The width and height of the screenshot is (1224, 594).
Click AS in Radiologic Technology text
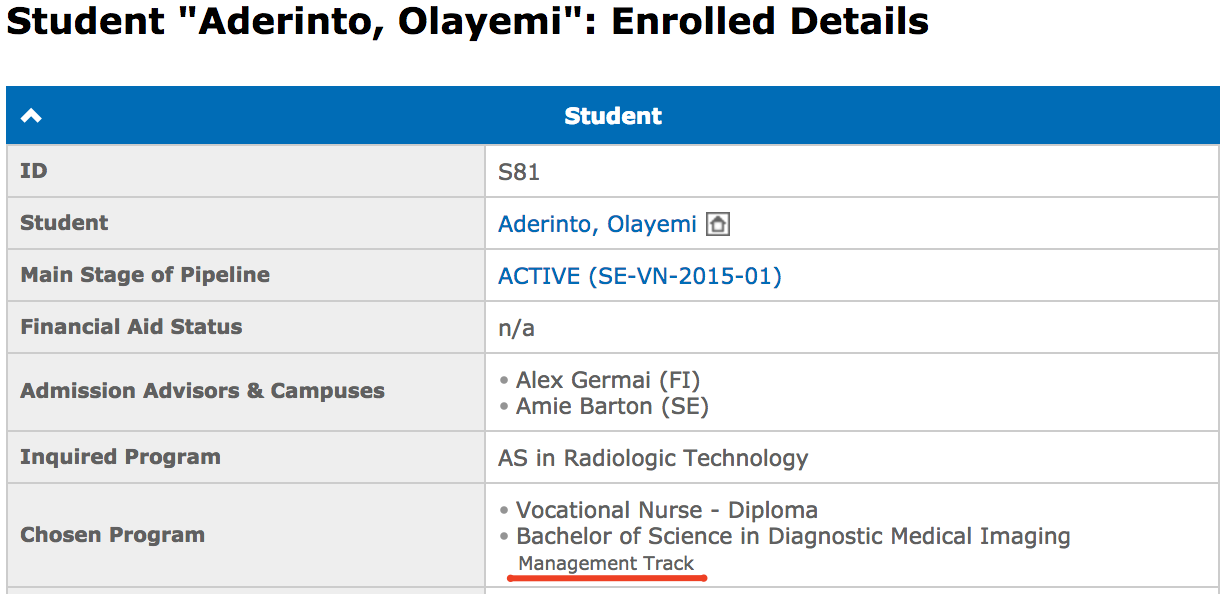tap(653, 458)
